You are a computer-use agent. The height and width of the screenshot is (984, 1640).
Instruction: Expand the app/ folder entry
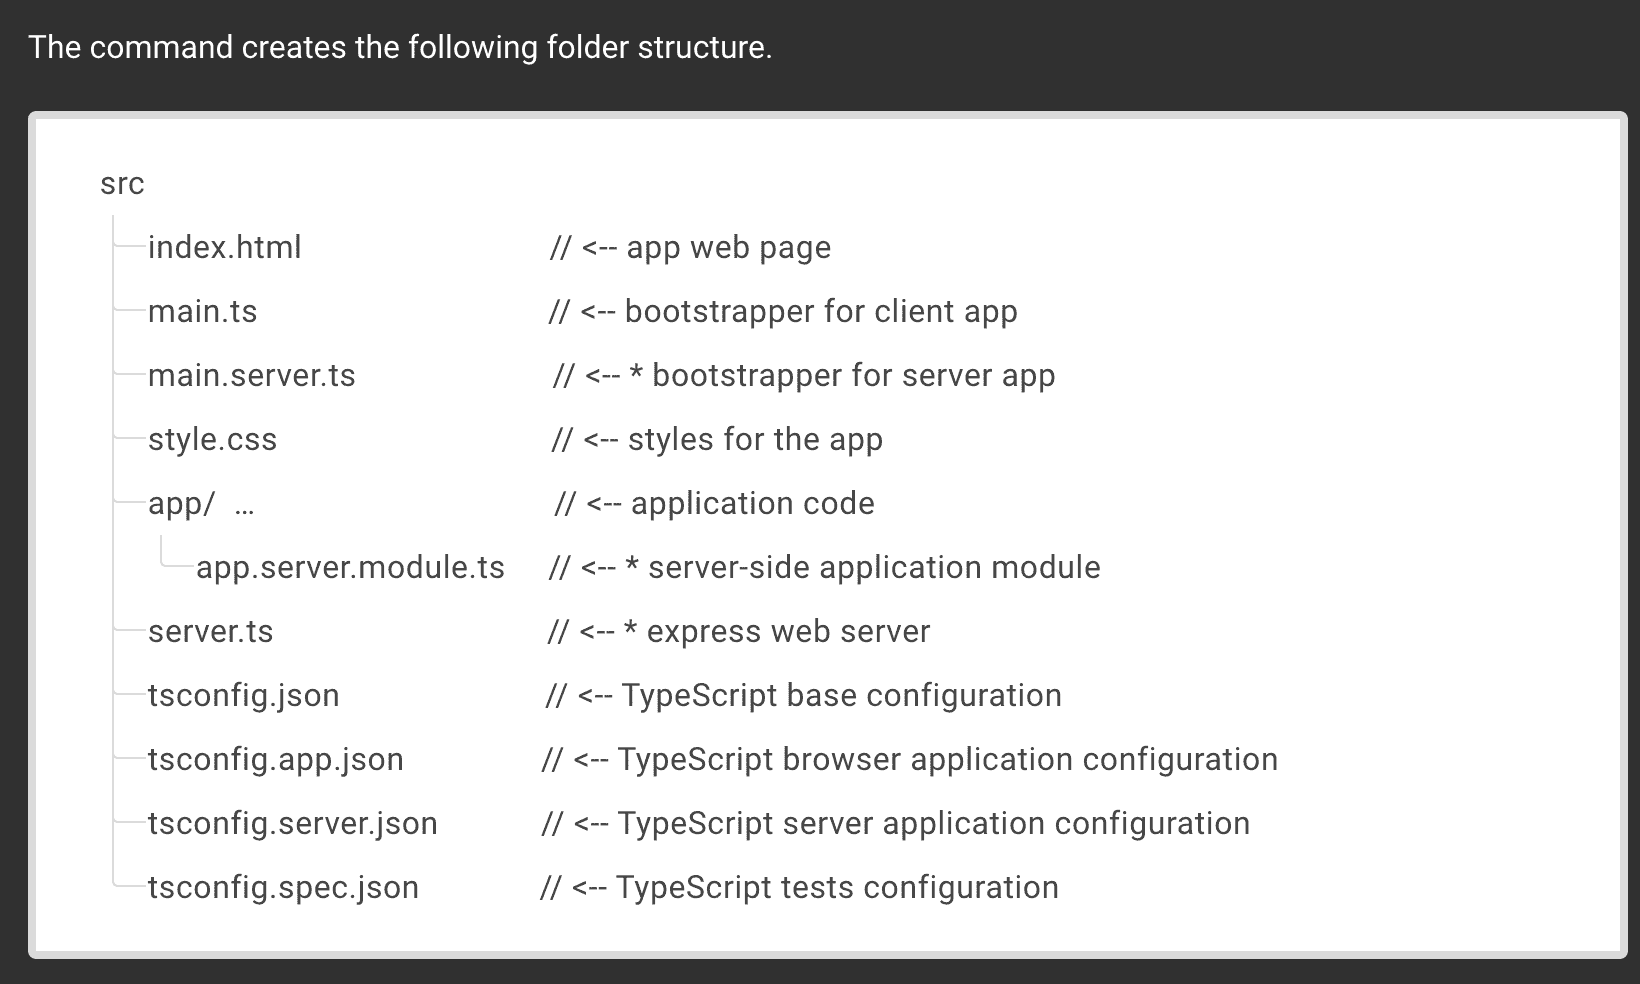point(181,504)
